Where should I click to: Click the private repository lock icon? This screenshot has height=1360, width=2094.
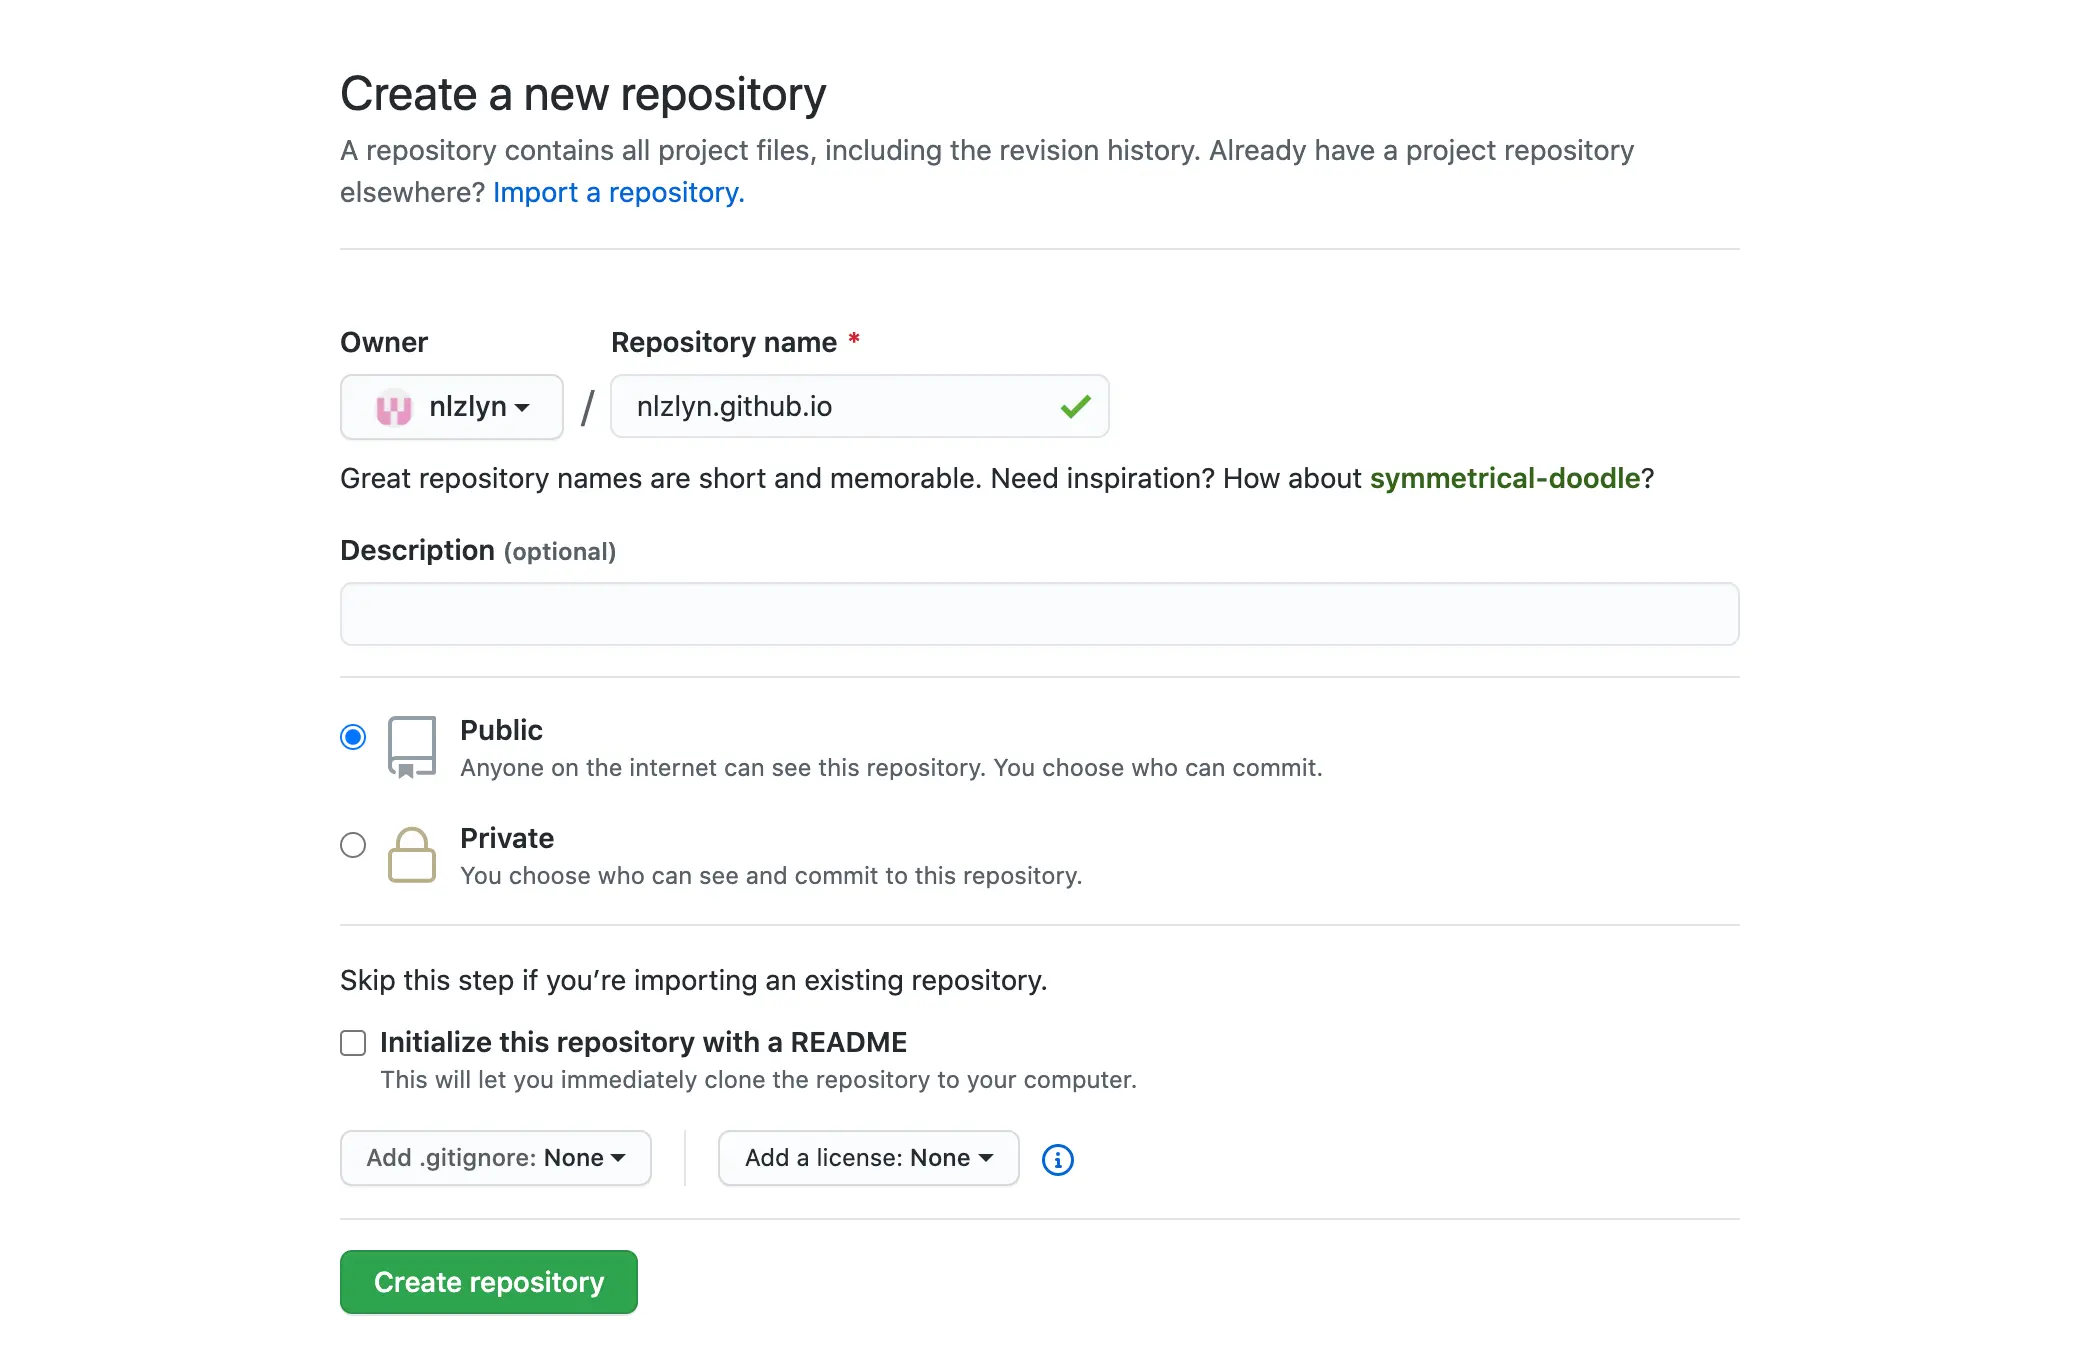point(411,855)
